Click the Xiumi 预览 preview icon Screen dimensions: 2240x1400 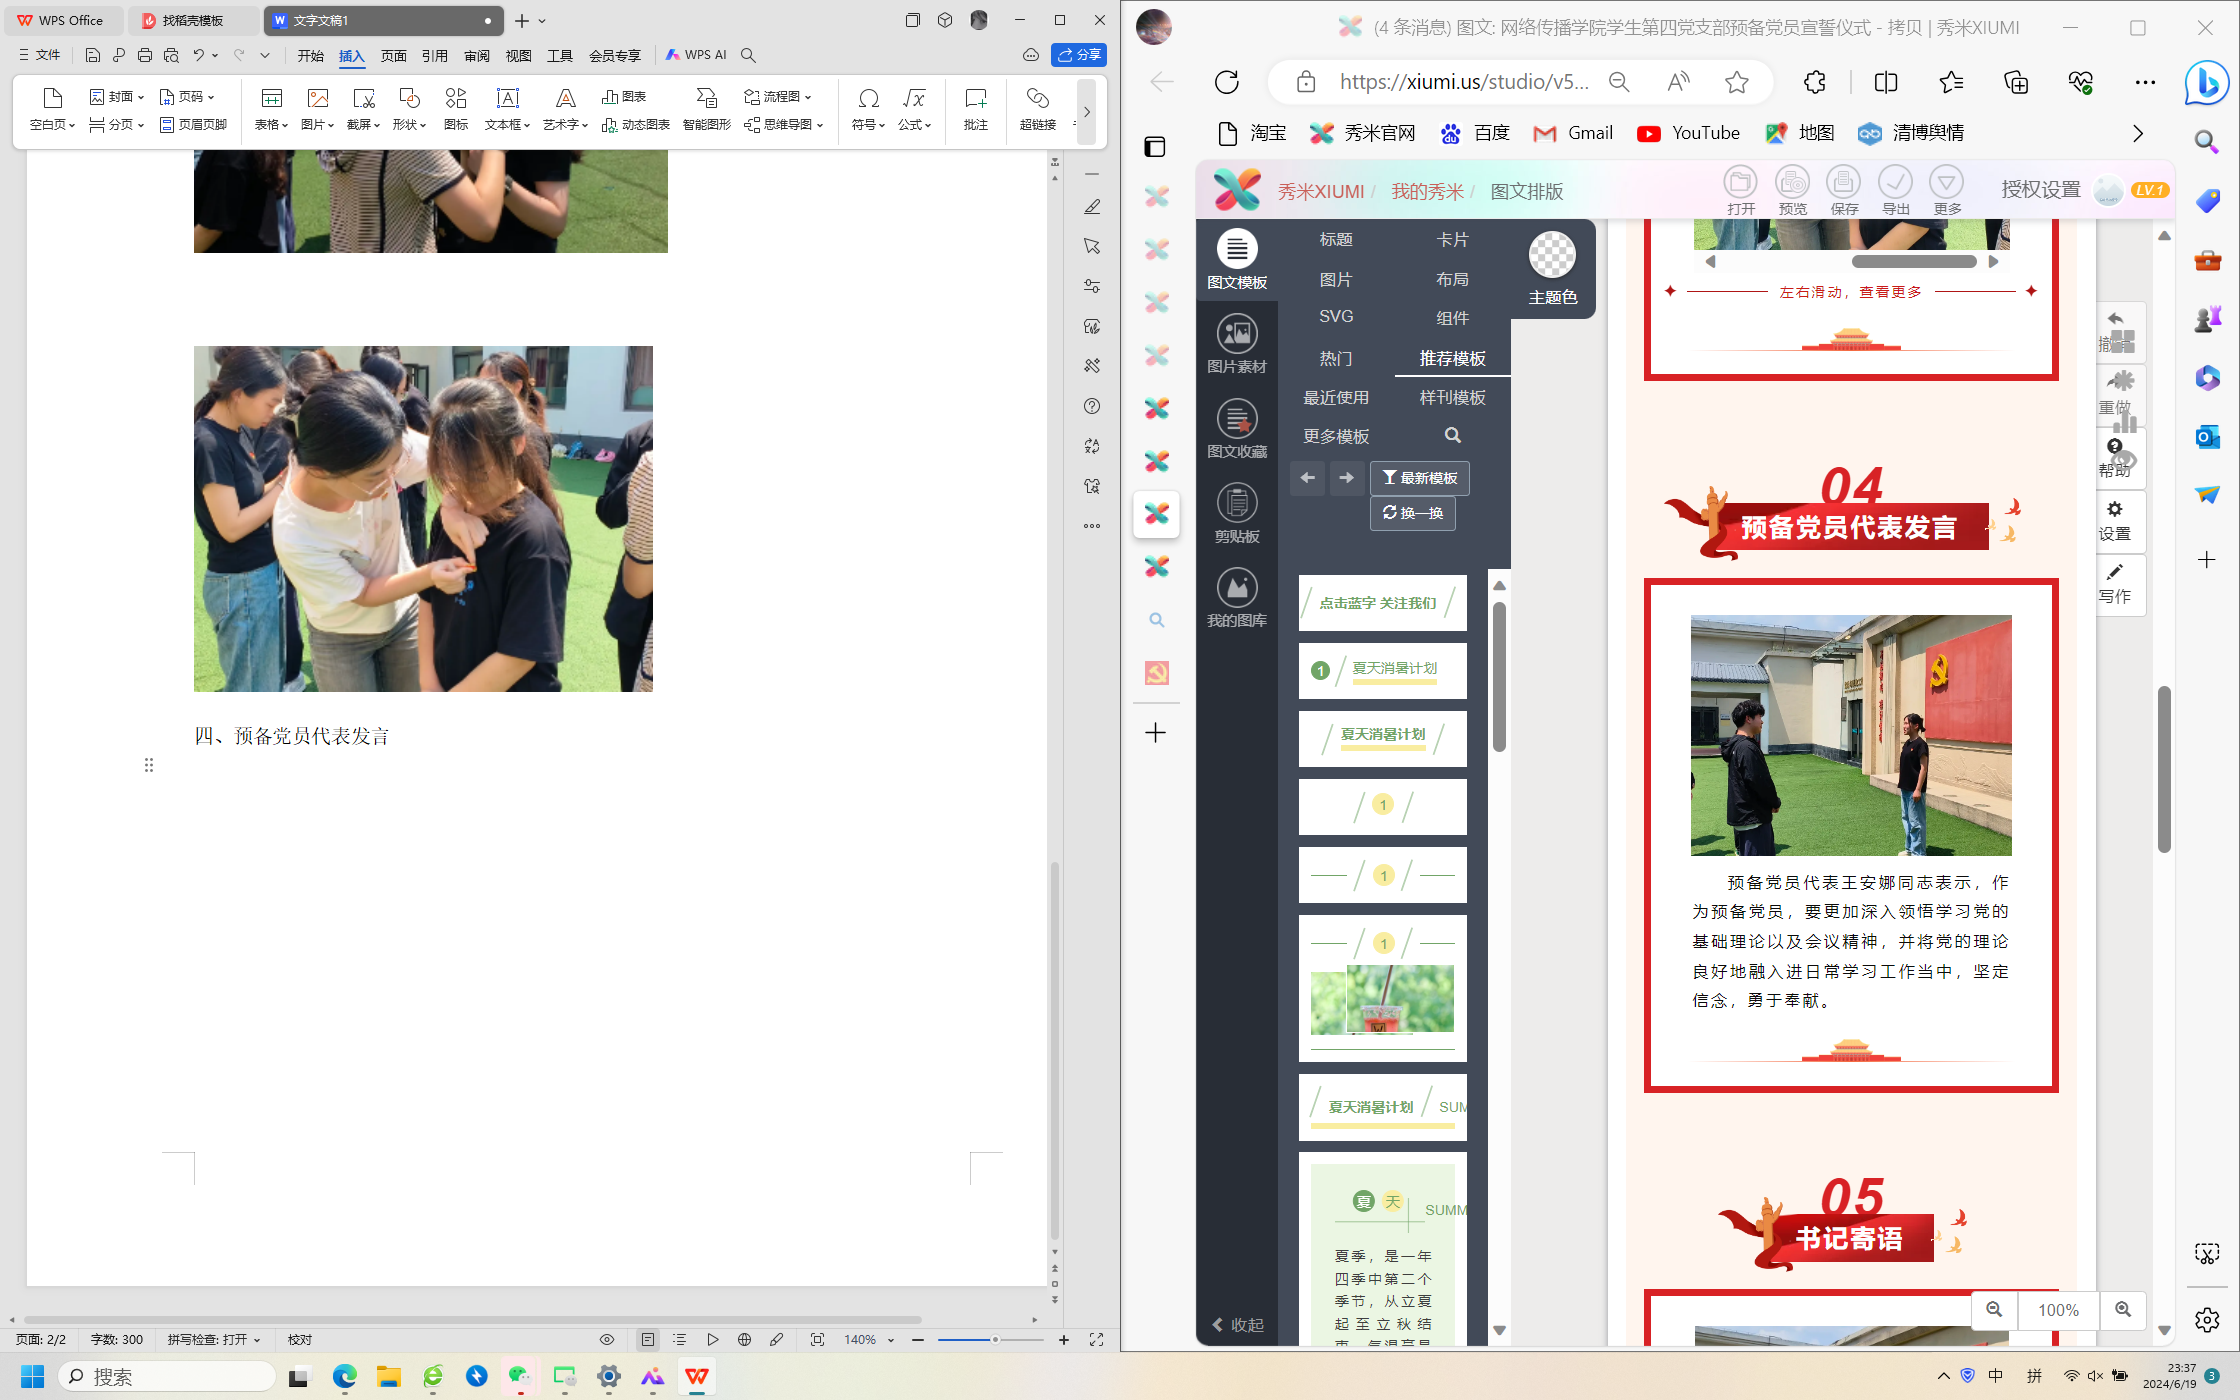coord(1792,191)
